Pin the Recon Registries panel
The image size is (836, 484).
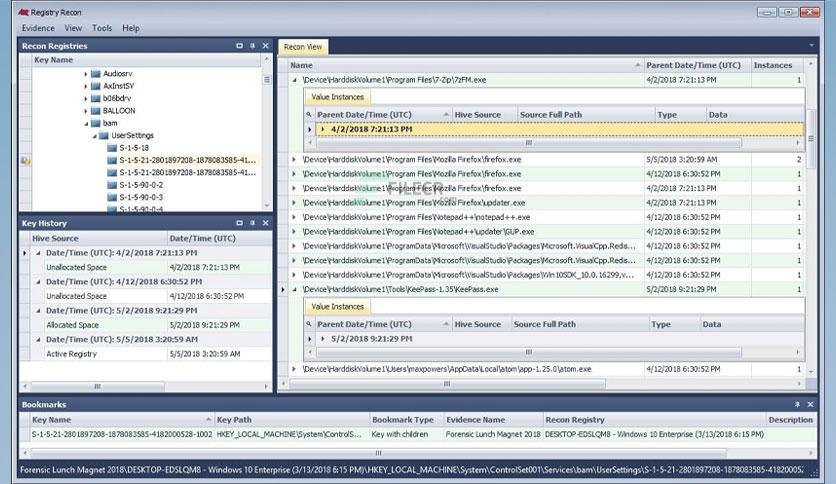tap(253, 46)
